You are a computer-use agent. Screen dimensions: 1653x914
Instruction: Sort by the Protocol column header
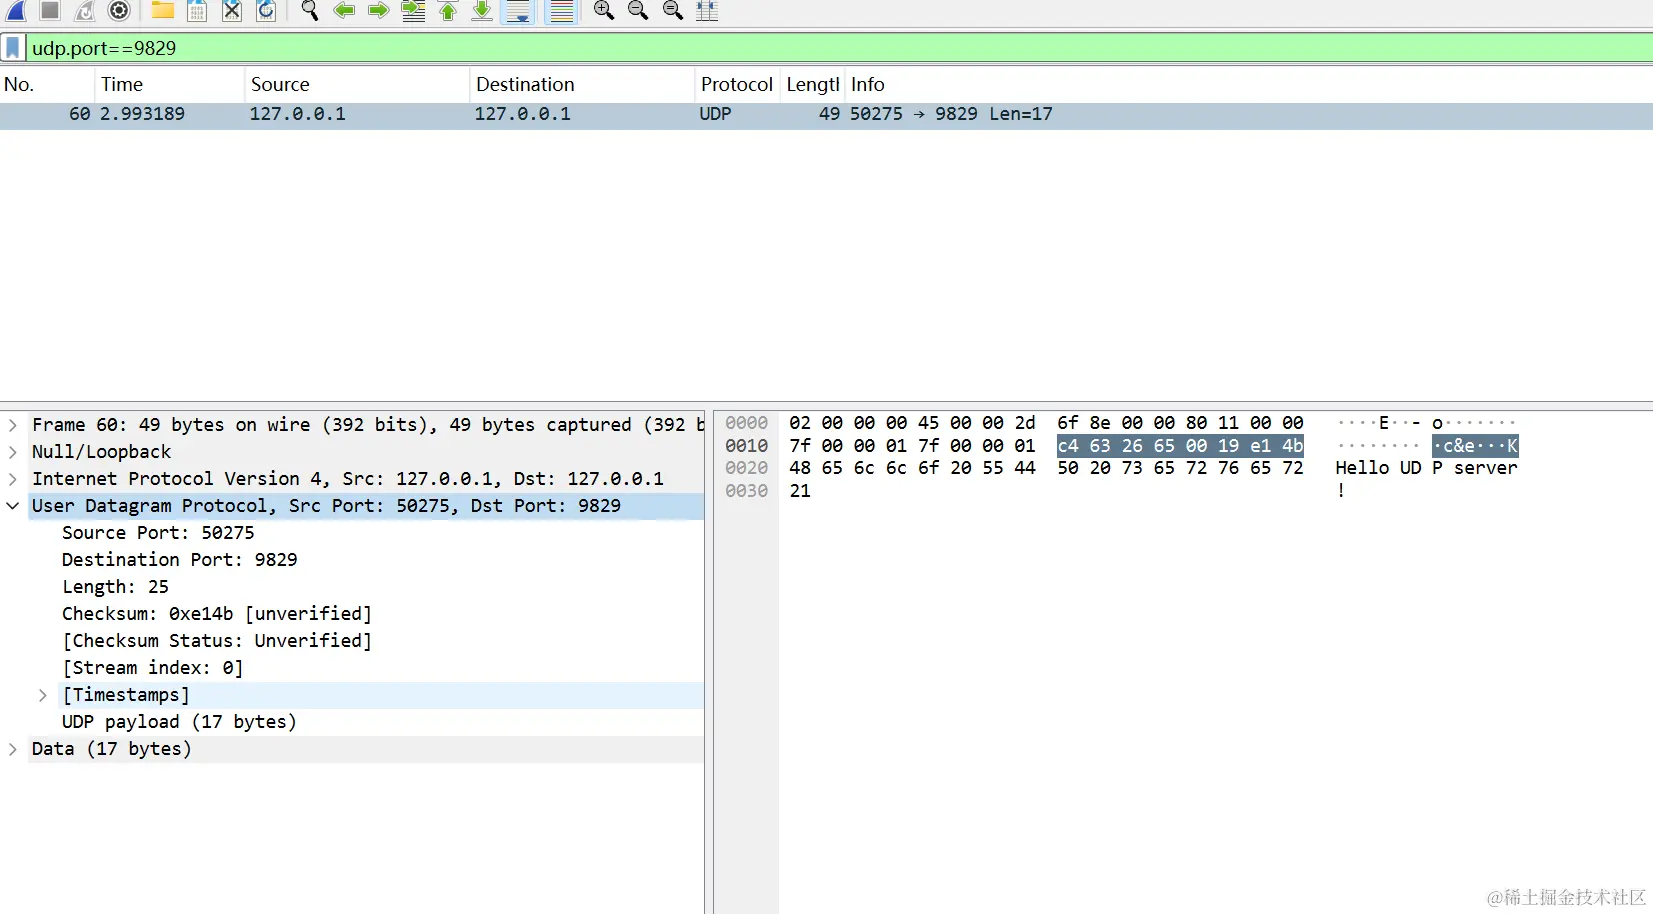pyautogui.click(x=737, y=85)
